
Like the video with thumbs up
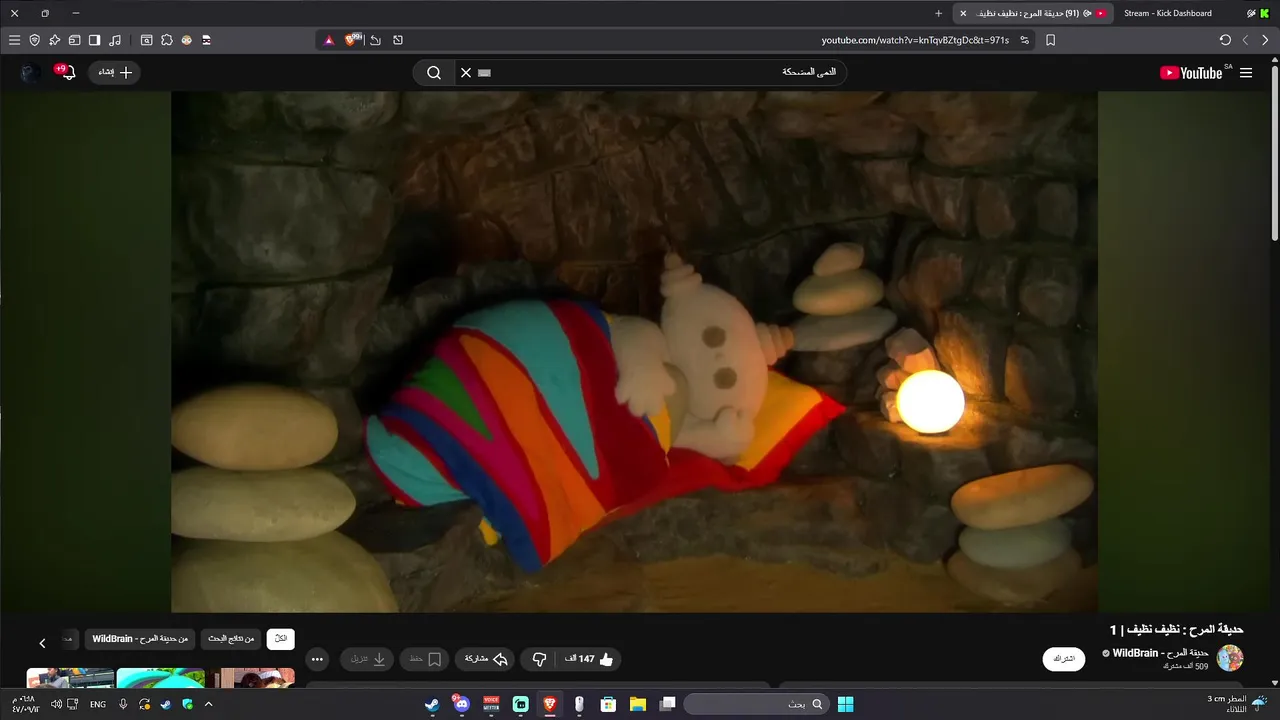click(589, 659)
